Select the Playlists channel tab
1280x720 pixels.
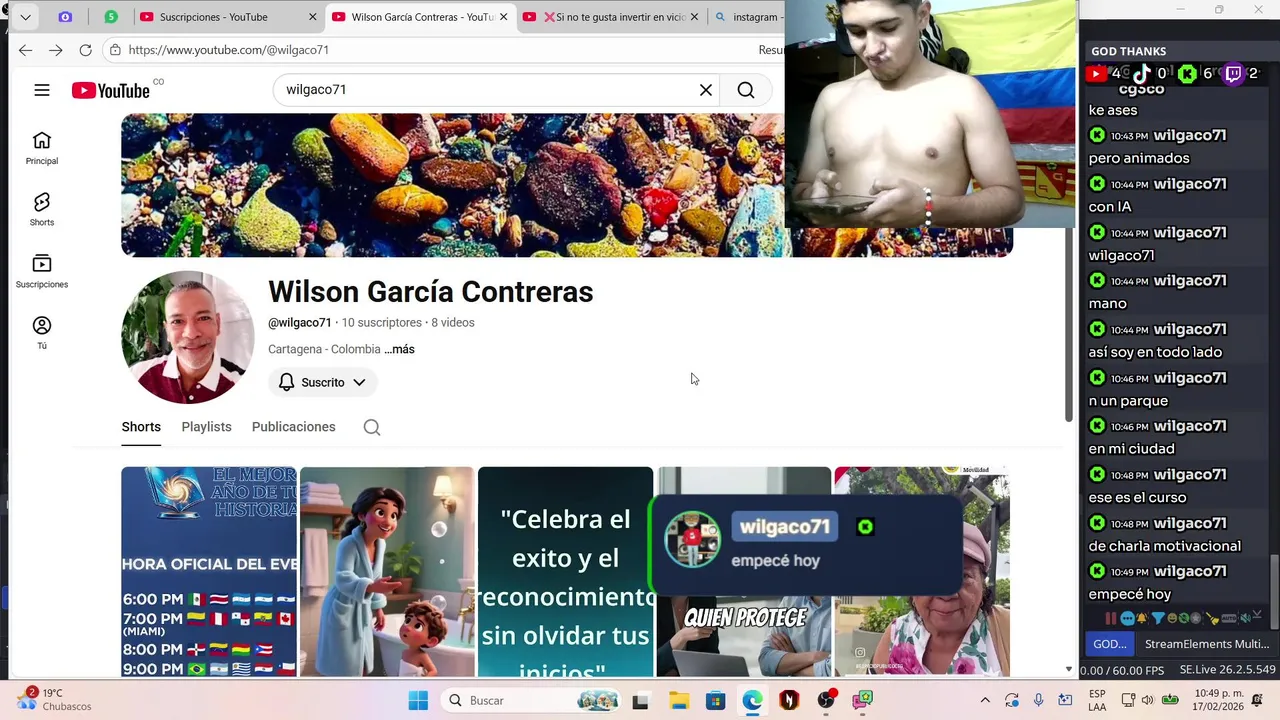(x=206, y=427)
